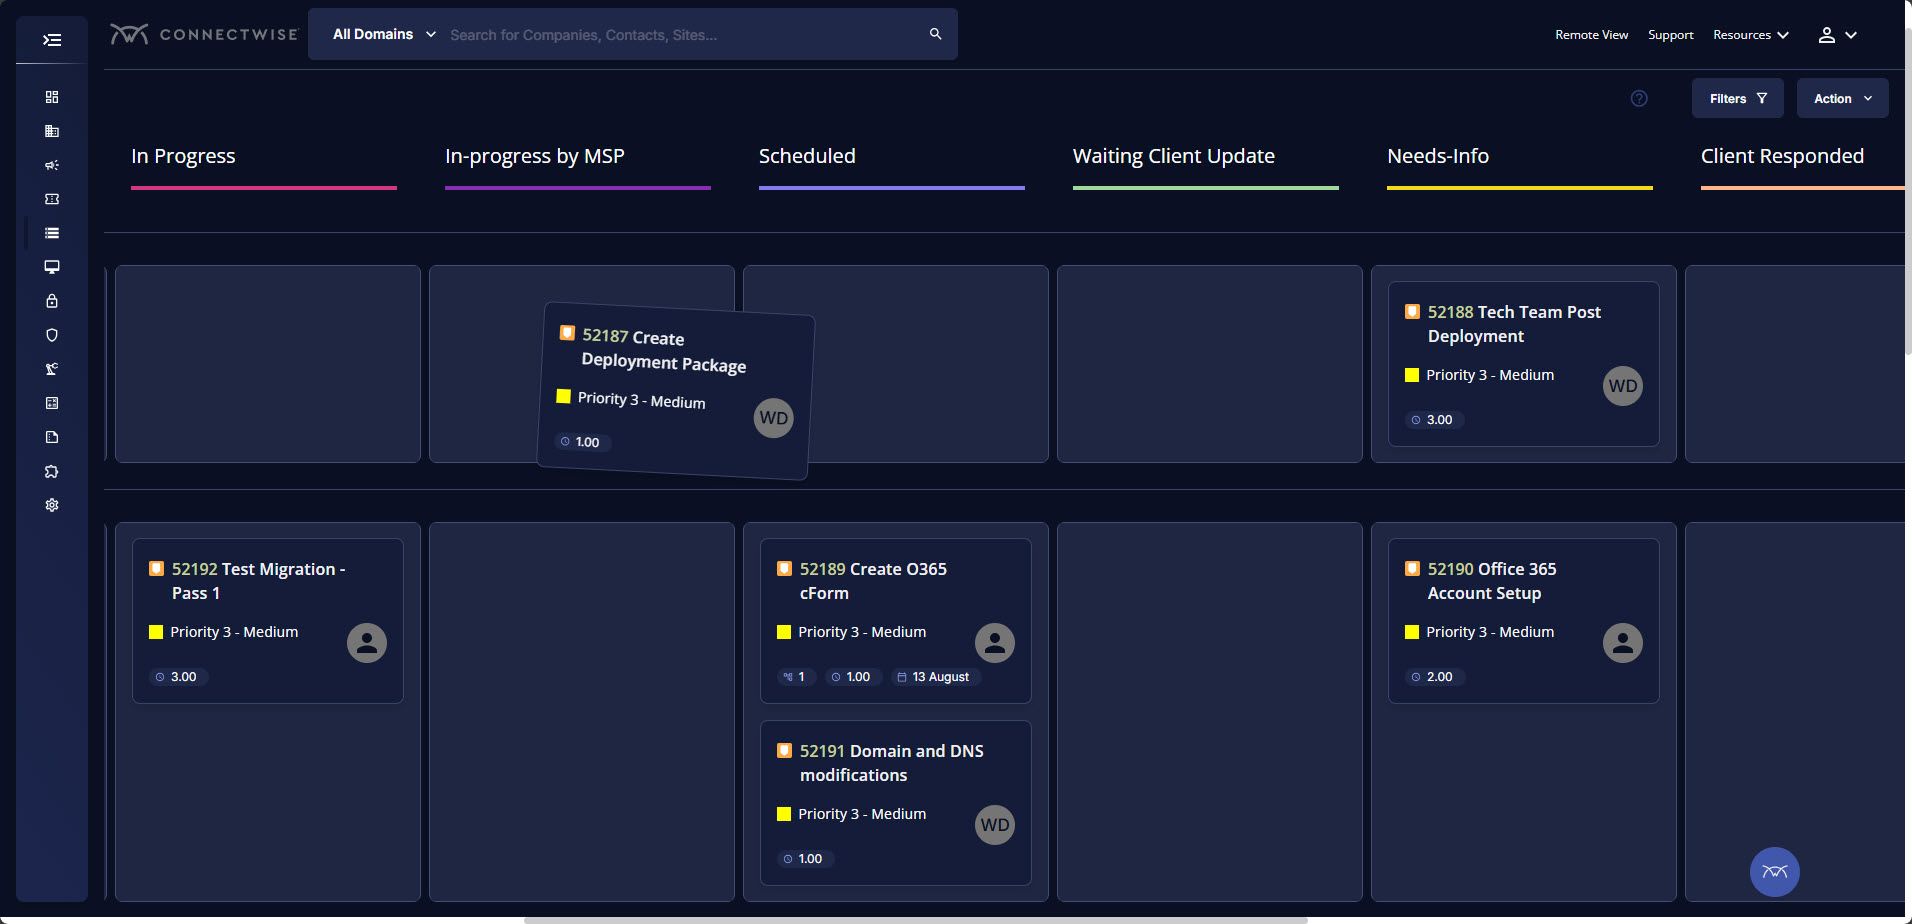Expand the Action dropdown button
Screen dimensions: 1912x924
coord(1842,98)
